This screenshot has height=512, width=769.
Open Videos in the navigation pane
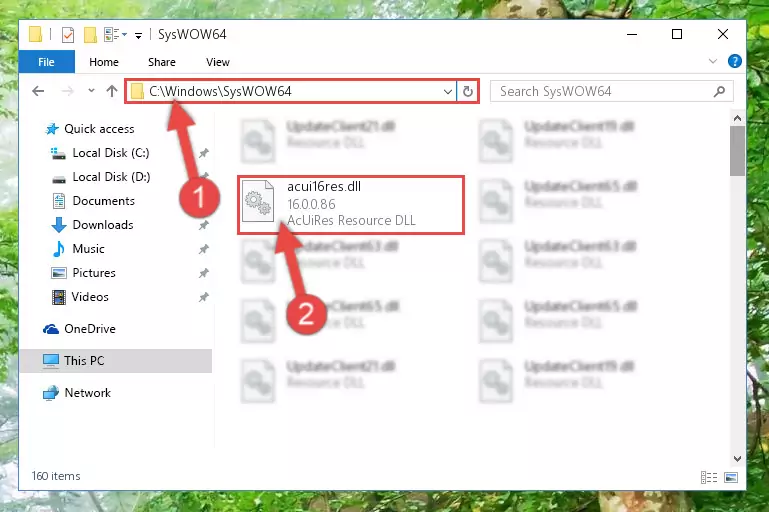click(x=90, y=297)
